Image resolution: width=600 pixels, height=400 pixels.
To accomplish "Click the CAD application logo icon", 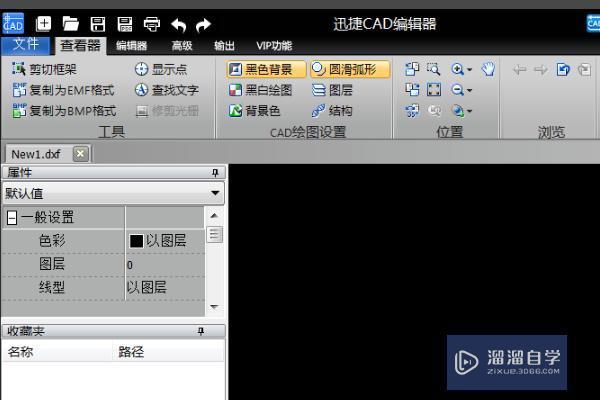I will click(x=13, y=23).
